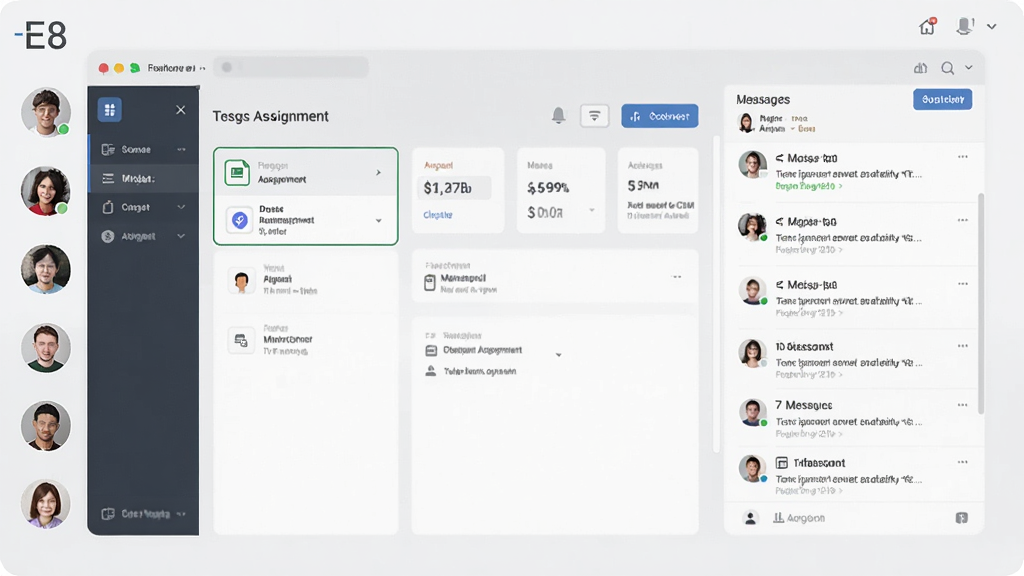Open three-dot menu of first message
The image size is (1024, 576).
point(963,157)
